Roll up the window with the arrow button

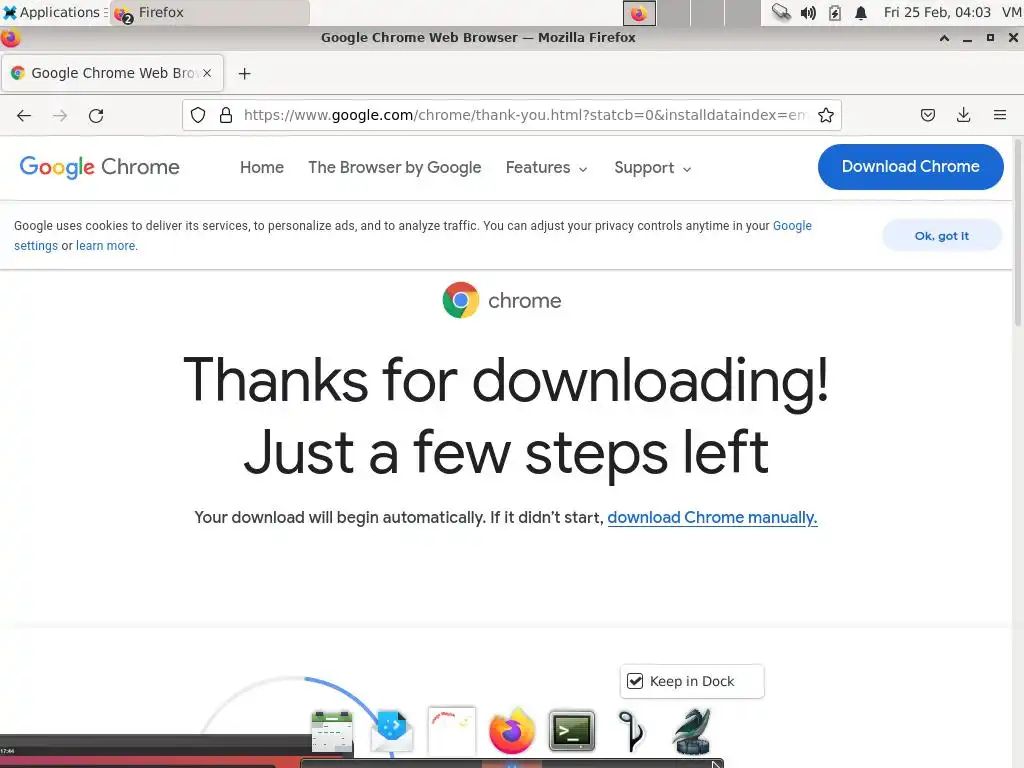(944, 38)
